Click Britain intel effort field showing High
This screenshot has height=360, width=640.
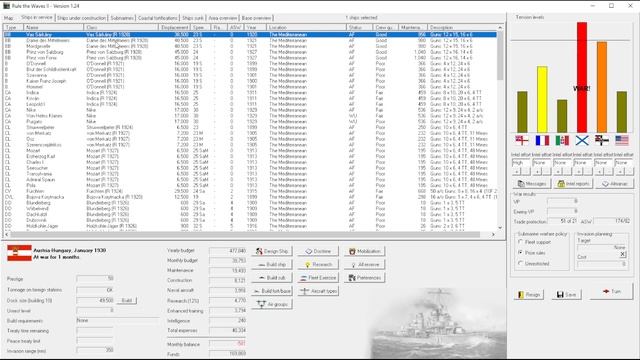[521, 162]
